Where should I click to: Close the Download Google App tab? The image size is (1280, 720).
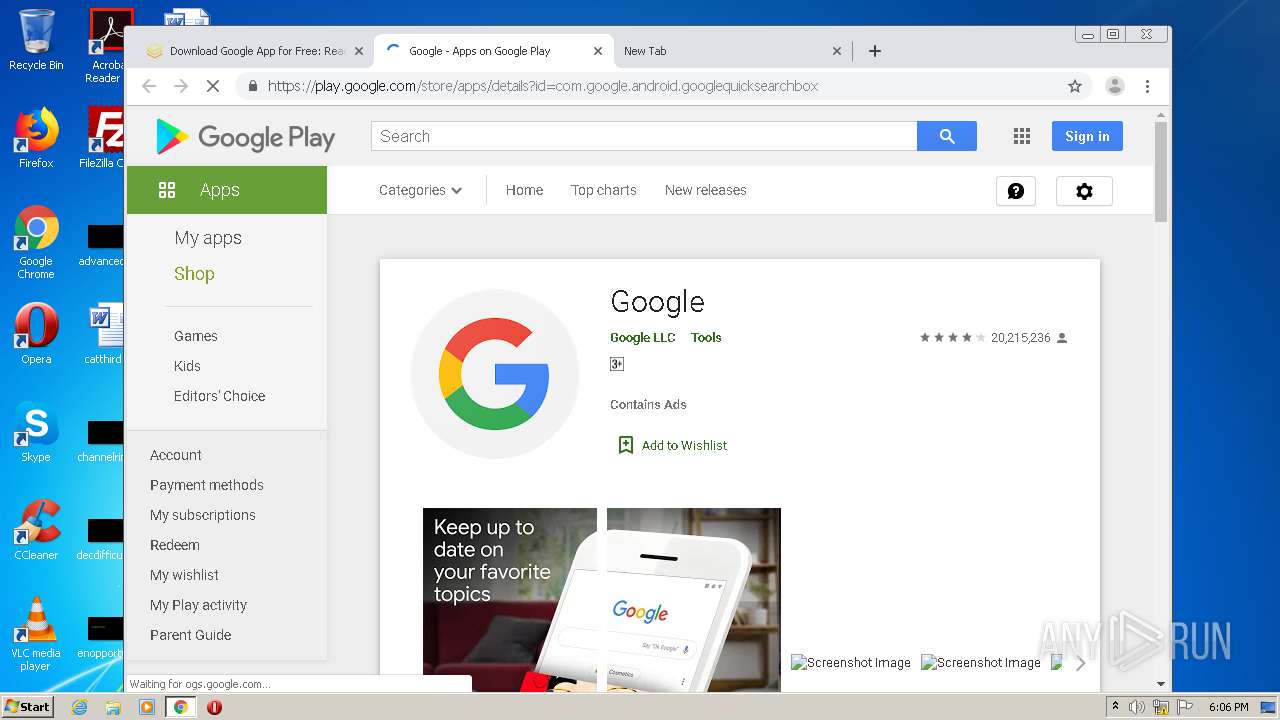(359, 51)
